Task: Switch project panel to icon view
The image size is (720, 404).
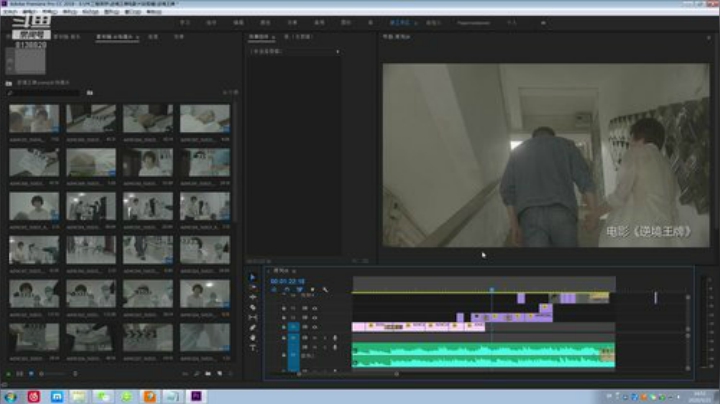Action: [x=31, y=374]
